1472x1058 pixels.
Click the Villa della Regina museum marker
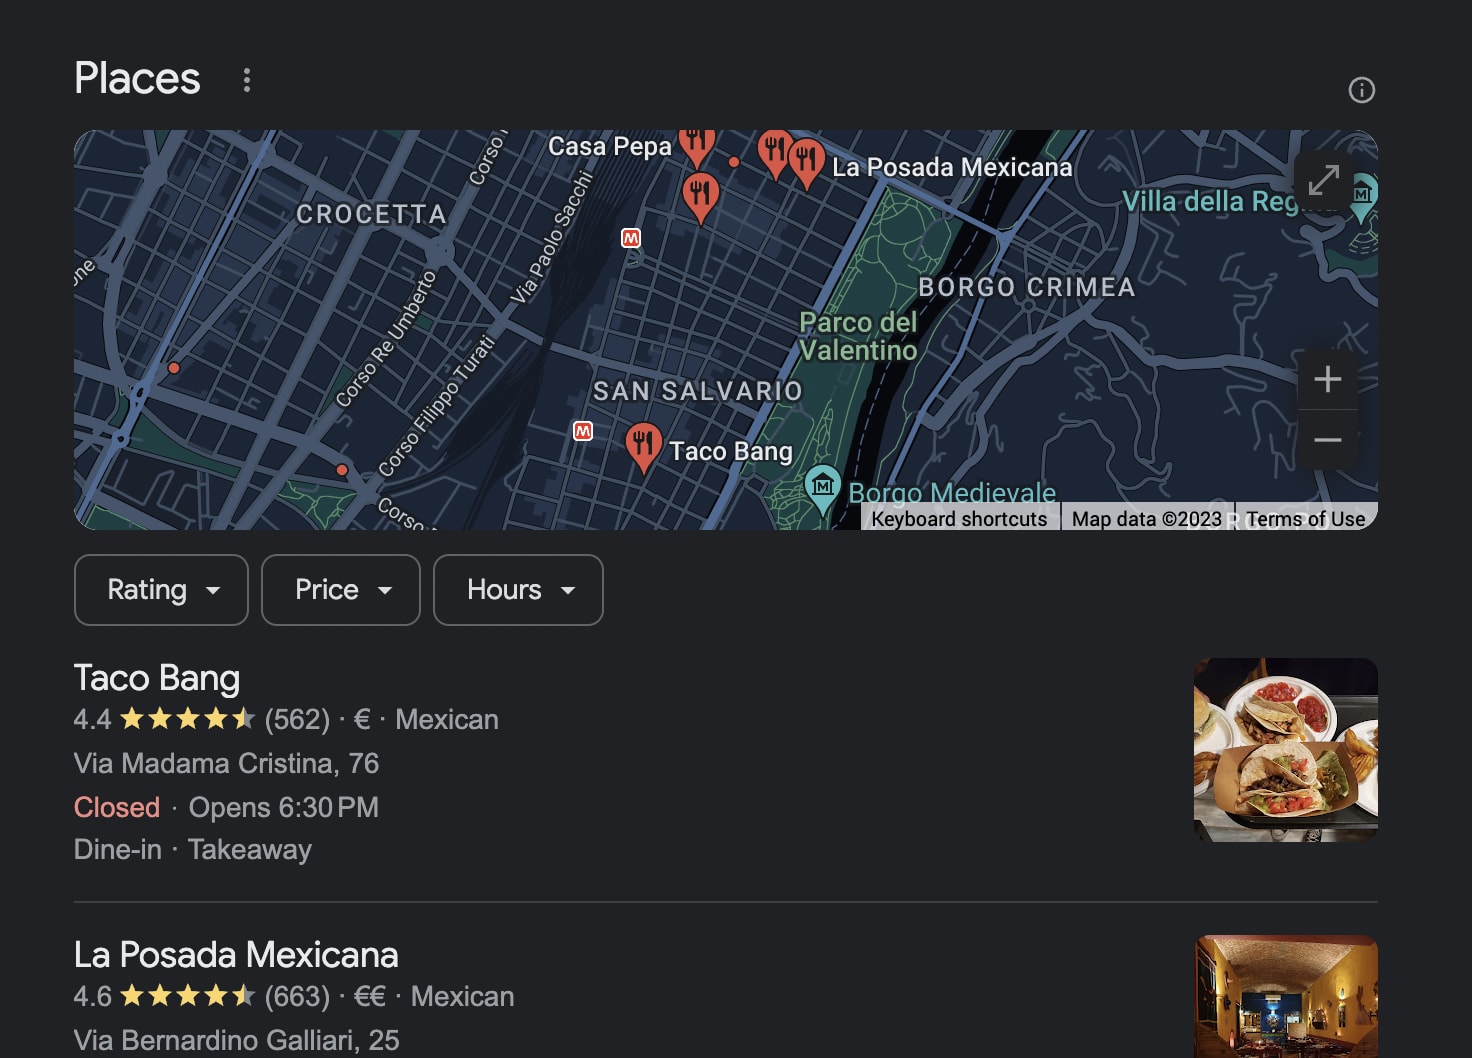click(1363, 197)
